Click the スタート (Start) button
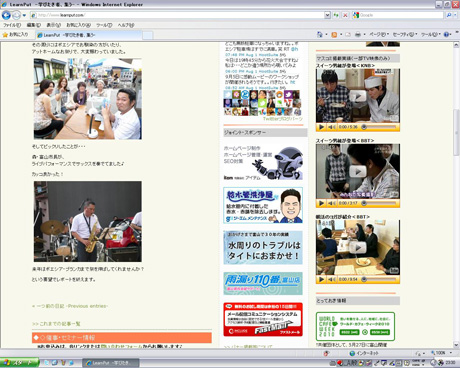 click(19, 363)
